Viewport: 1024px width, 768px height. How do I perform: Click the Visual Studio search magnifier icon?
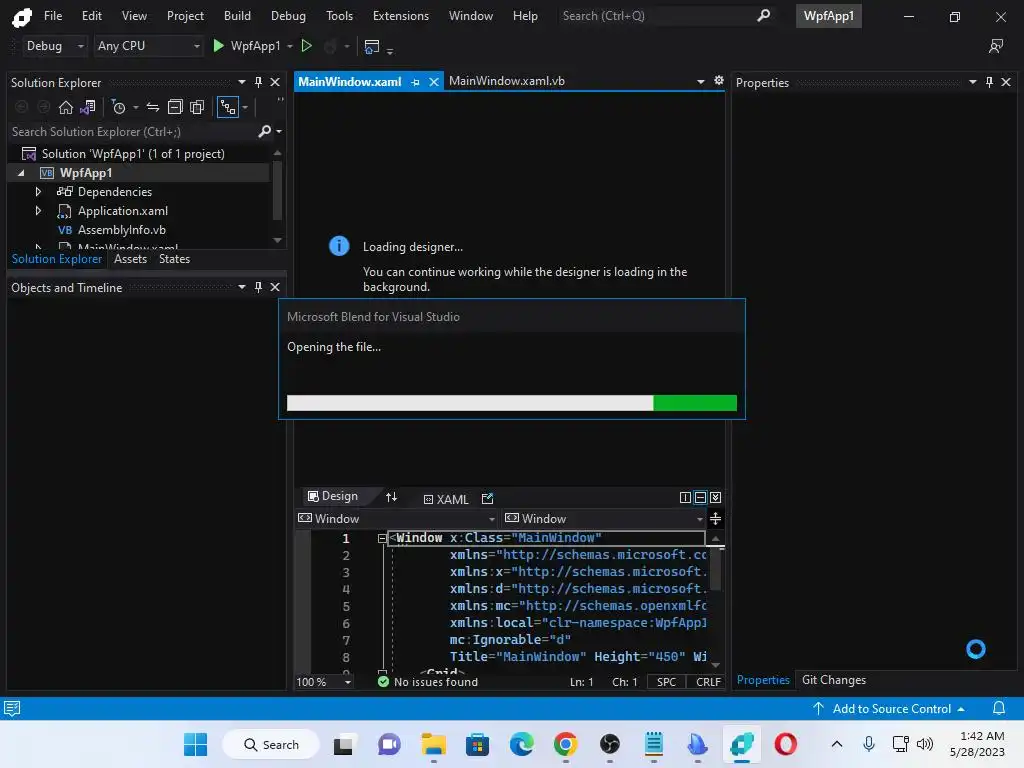coord(763,16)
